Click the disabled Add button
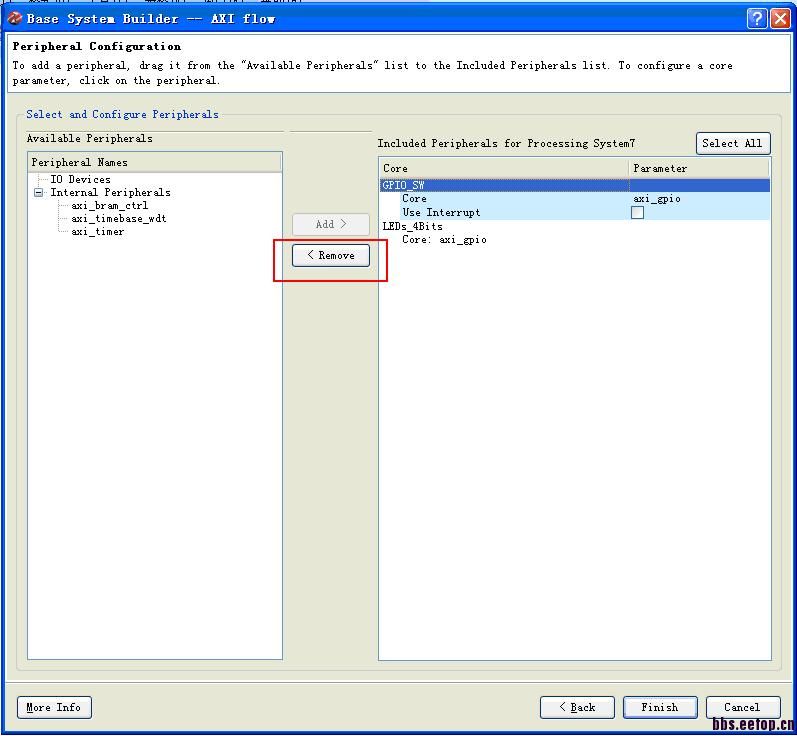The width and height of the screenshot is (797, 736). point(330,224)
